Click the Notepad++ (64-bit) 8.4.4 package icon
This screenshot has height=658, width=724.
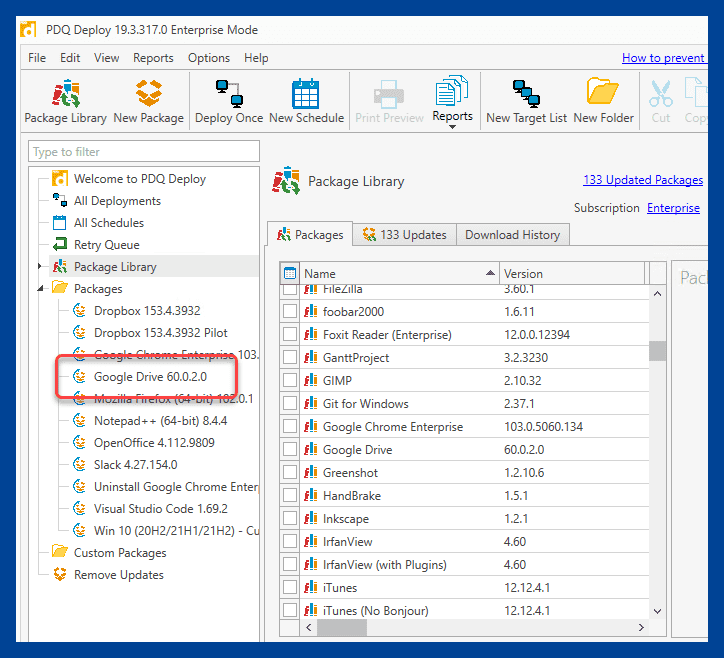80,420
